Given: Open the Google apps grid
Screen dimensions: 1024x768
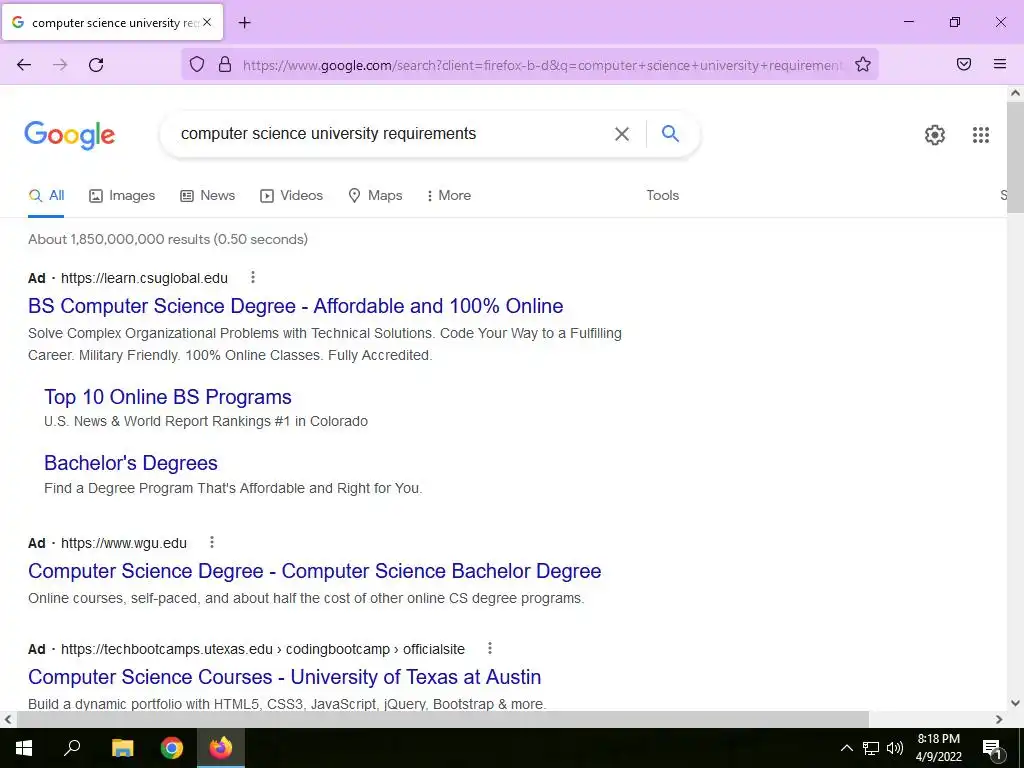Looking at the screenshot, I should click(981, 135).
